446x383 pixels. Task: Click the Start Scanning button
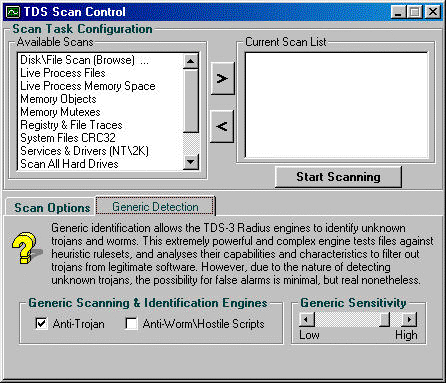point(338,177)
